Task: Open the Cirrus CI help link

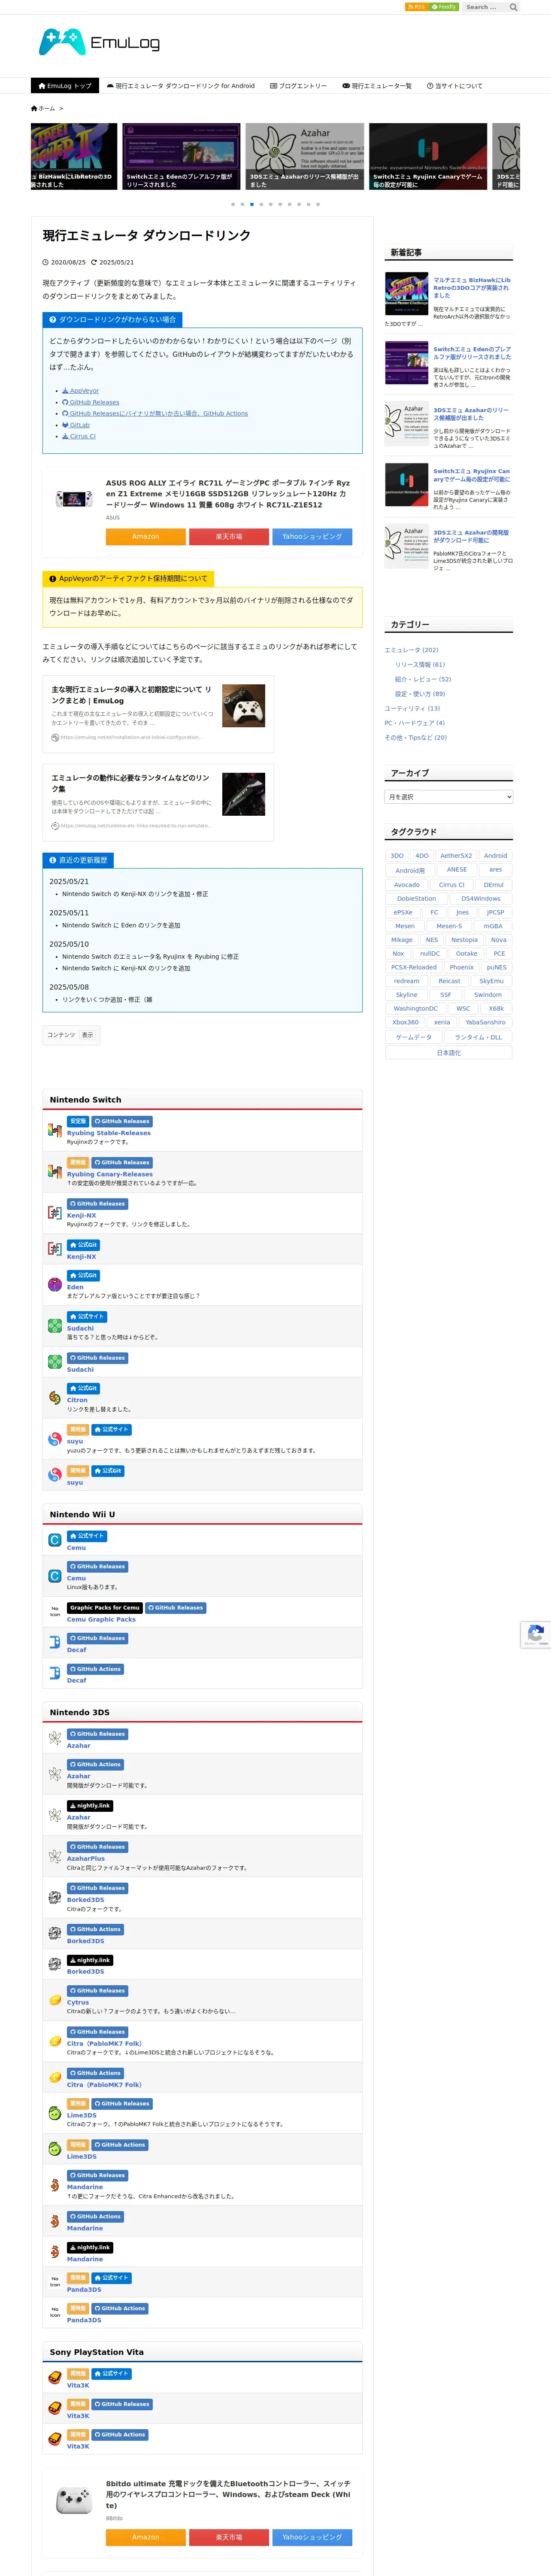Action: (x=79, y=436)
